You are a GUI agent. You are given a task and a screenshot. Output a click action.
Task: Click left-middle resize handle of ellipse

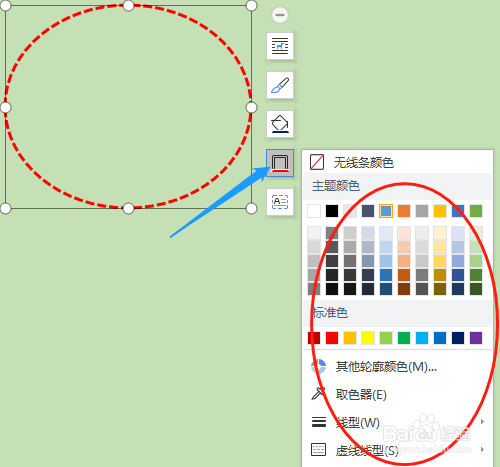click(5, 107)
